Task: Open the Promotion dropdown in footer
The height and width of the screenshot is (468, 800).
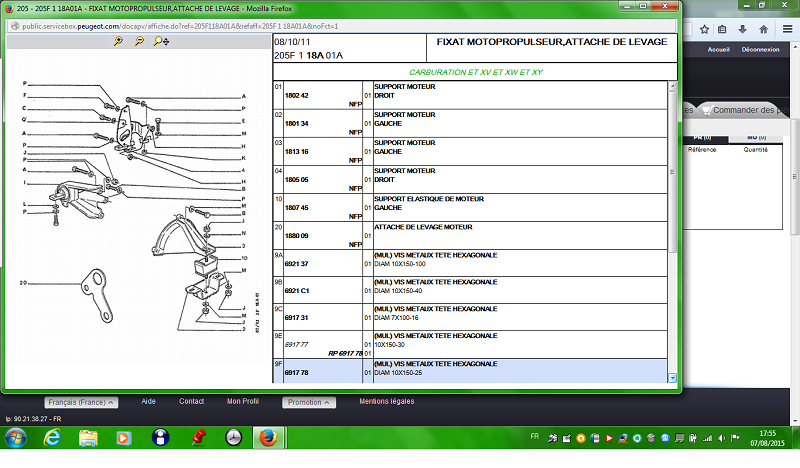Action: [x=309, y=402]
